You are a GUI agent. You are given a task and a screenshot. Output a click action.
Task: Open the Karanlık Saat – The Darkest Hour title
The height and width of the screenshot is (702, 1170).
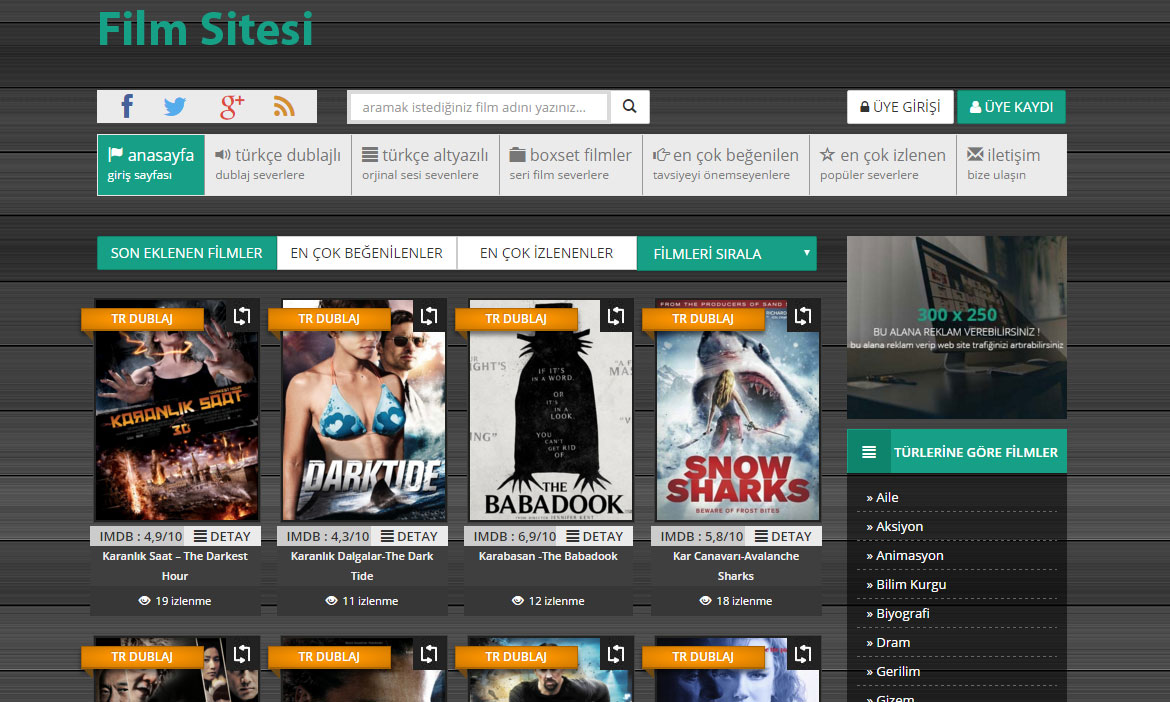pos(175,566)
